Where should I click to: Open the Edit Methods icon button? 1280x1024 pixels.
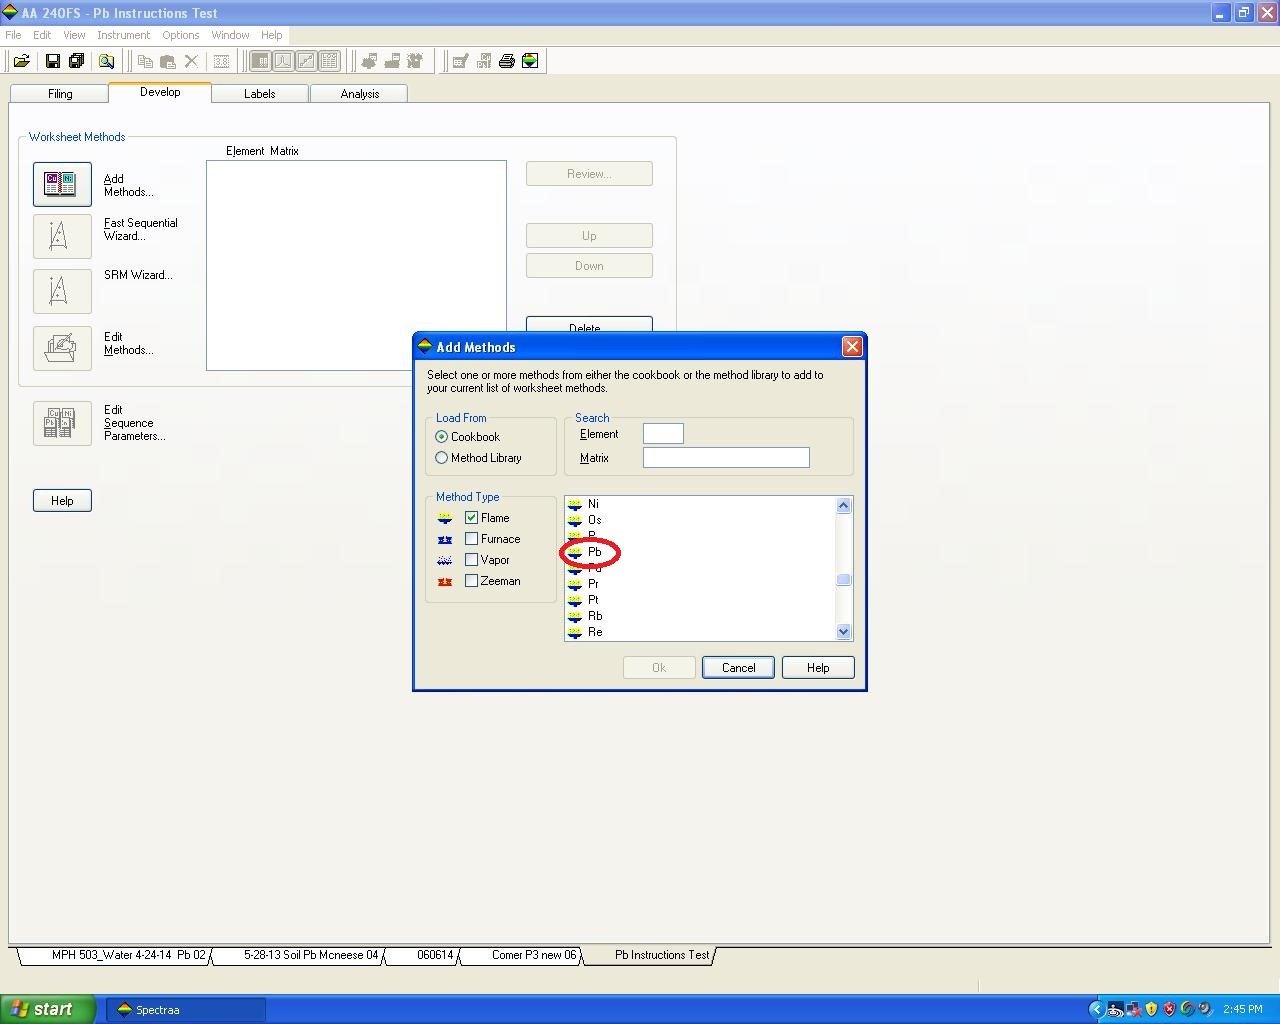click(x=62, y=348)
